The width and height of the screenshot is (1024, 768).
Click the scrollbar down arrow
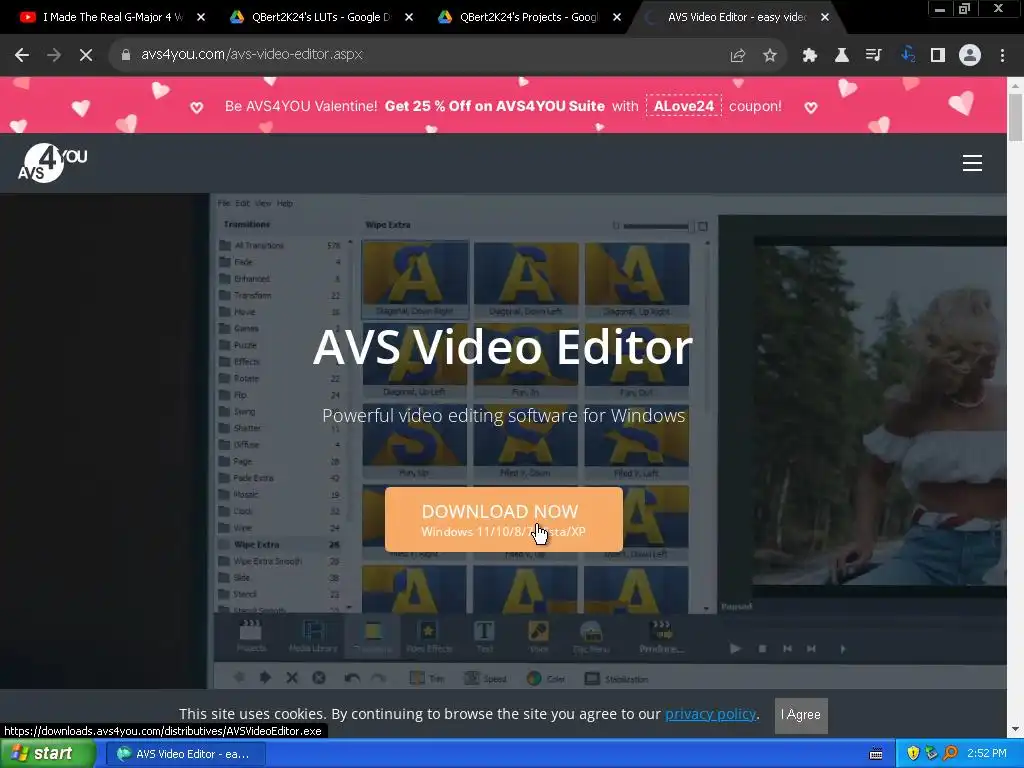click(x=1016, y=729)
